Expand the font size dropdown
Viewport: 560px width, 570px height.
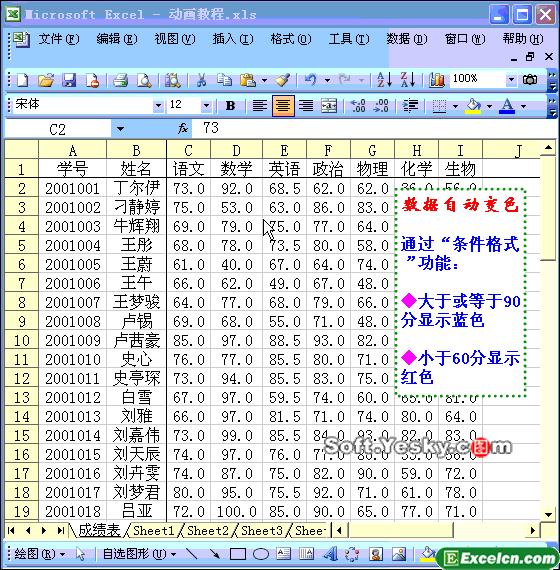(x=206, y=106)
